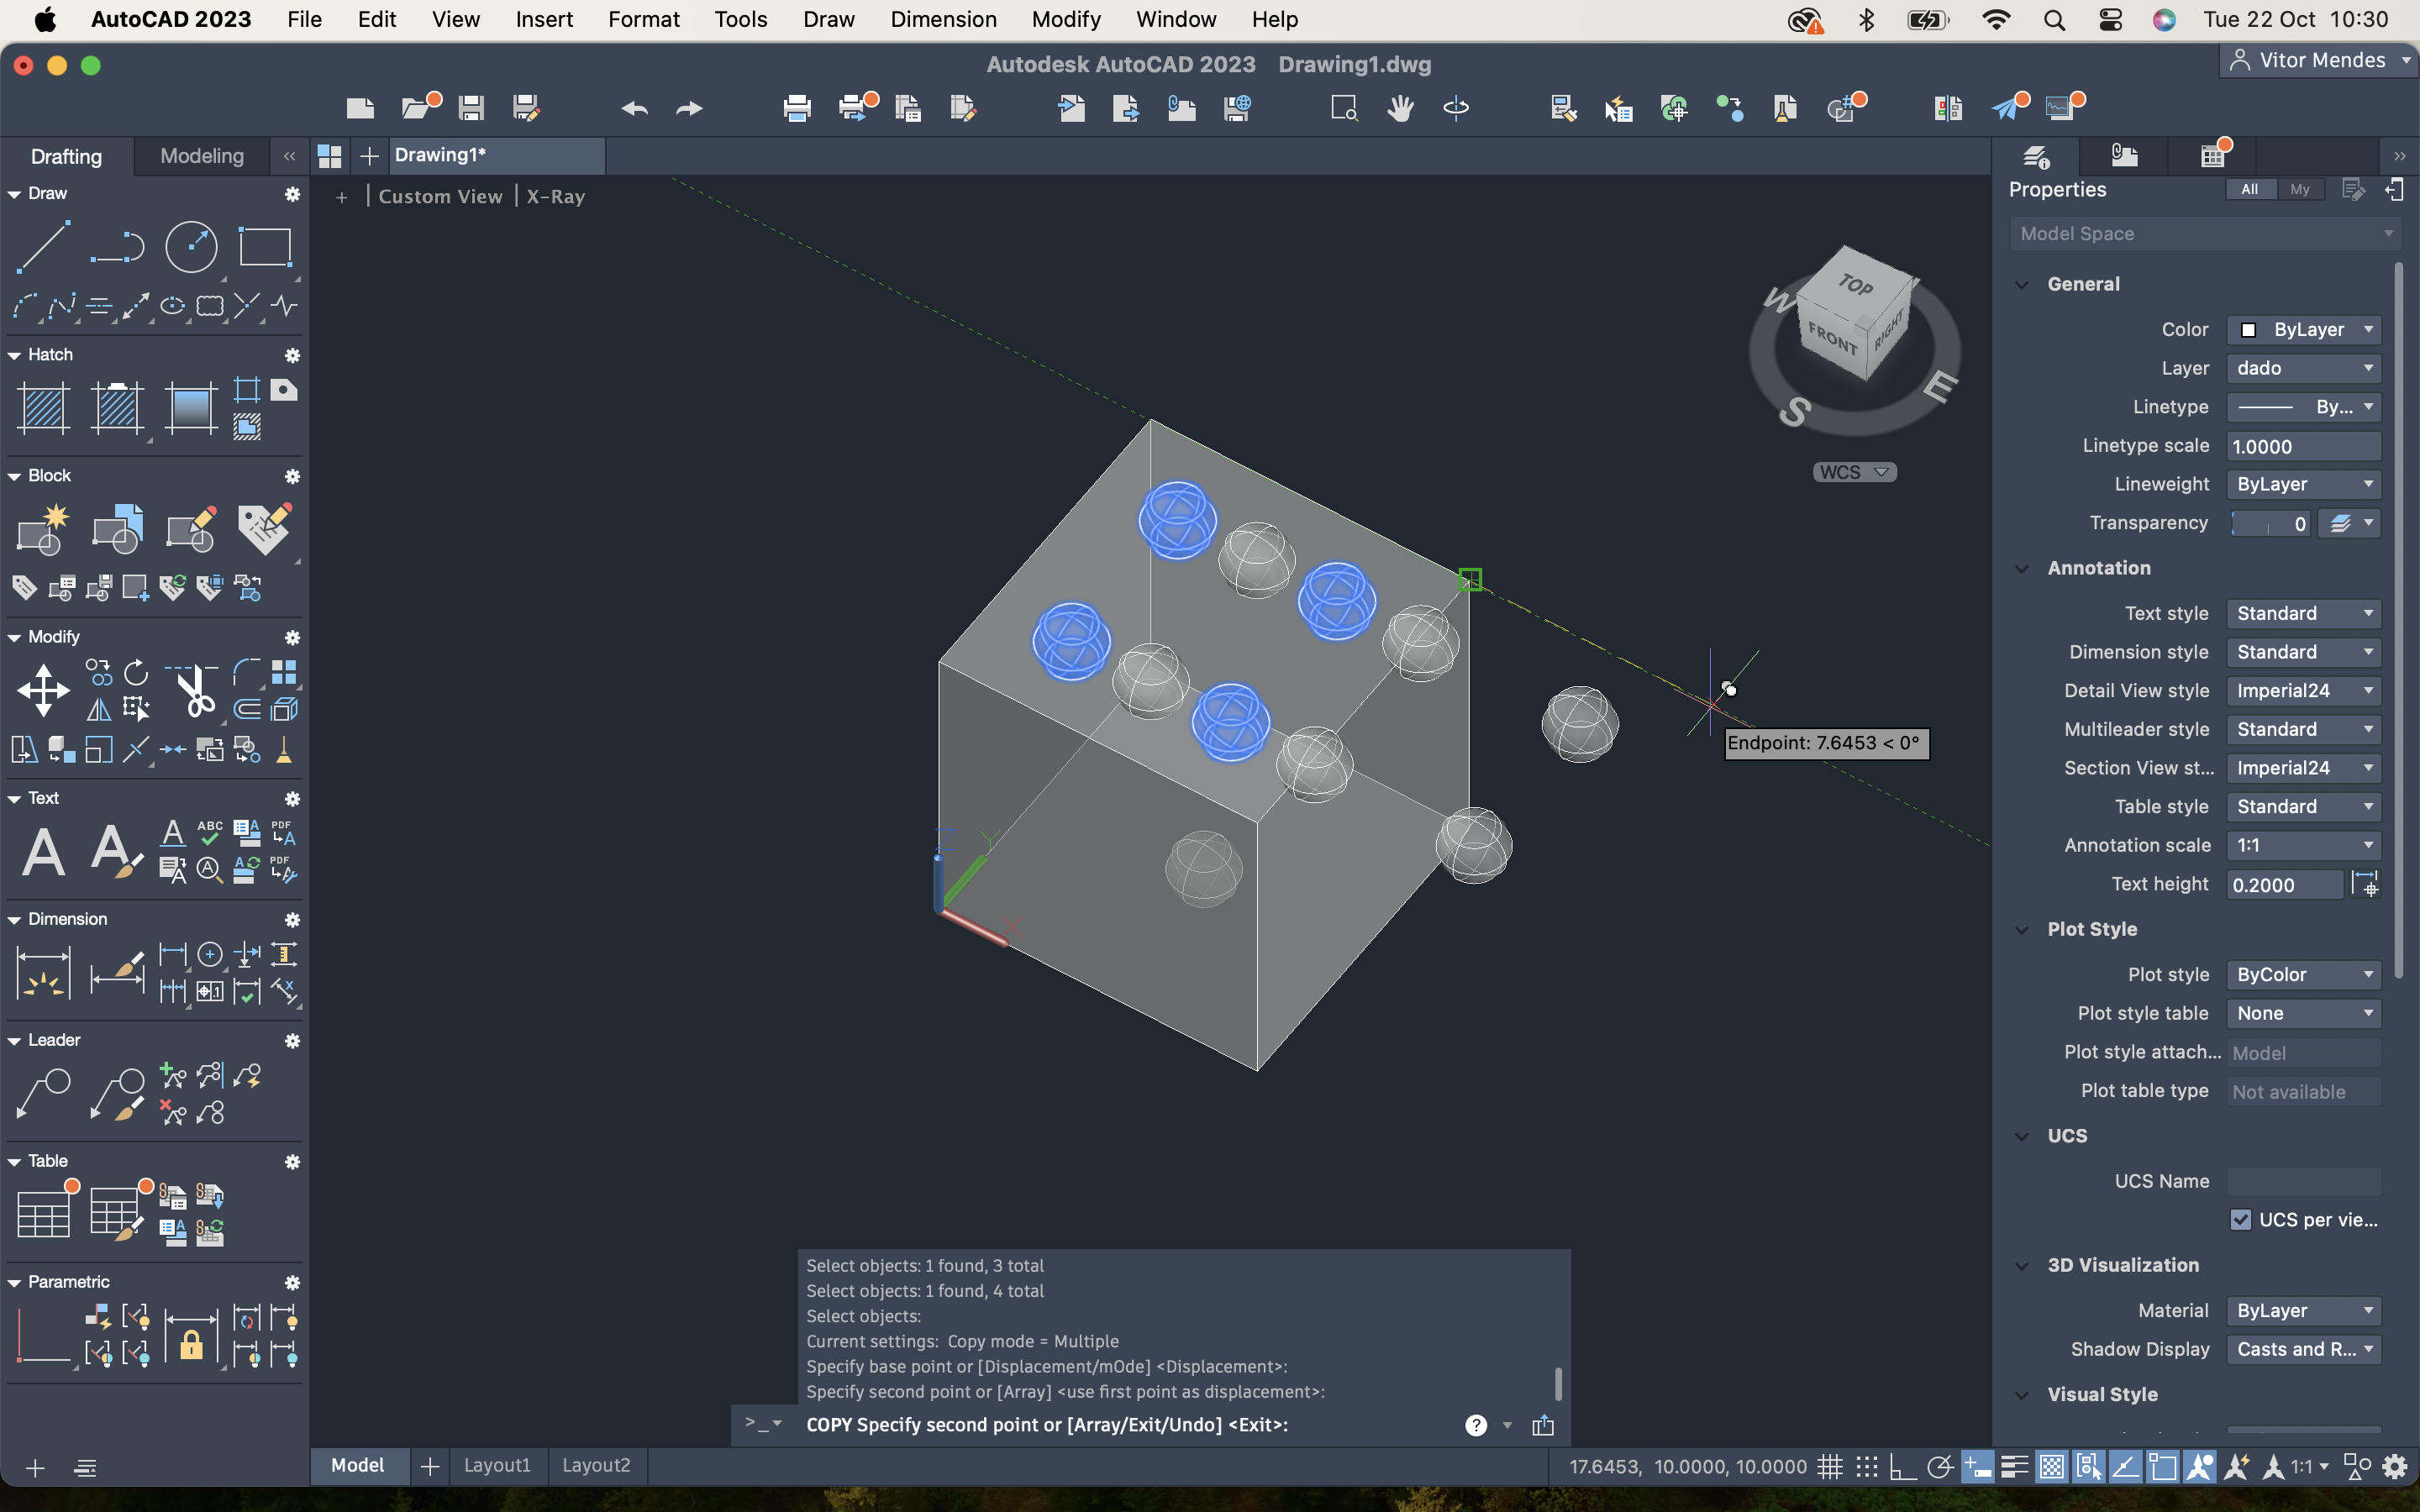Click TOP face of the ViewCube
Image resolution: width=2420 pixels, height=1512 pixels.
click(1857, 283)
